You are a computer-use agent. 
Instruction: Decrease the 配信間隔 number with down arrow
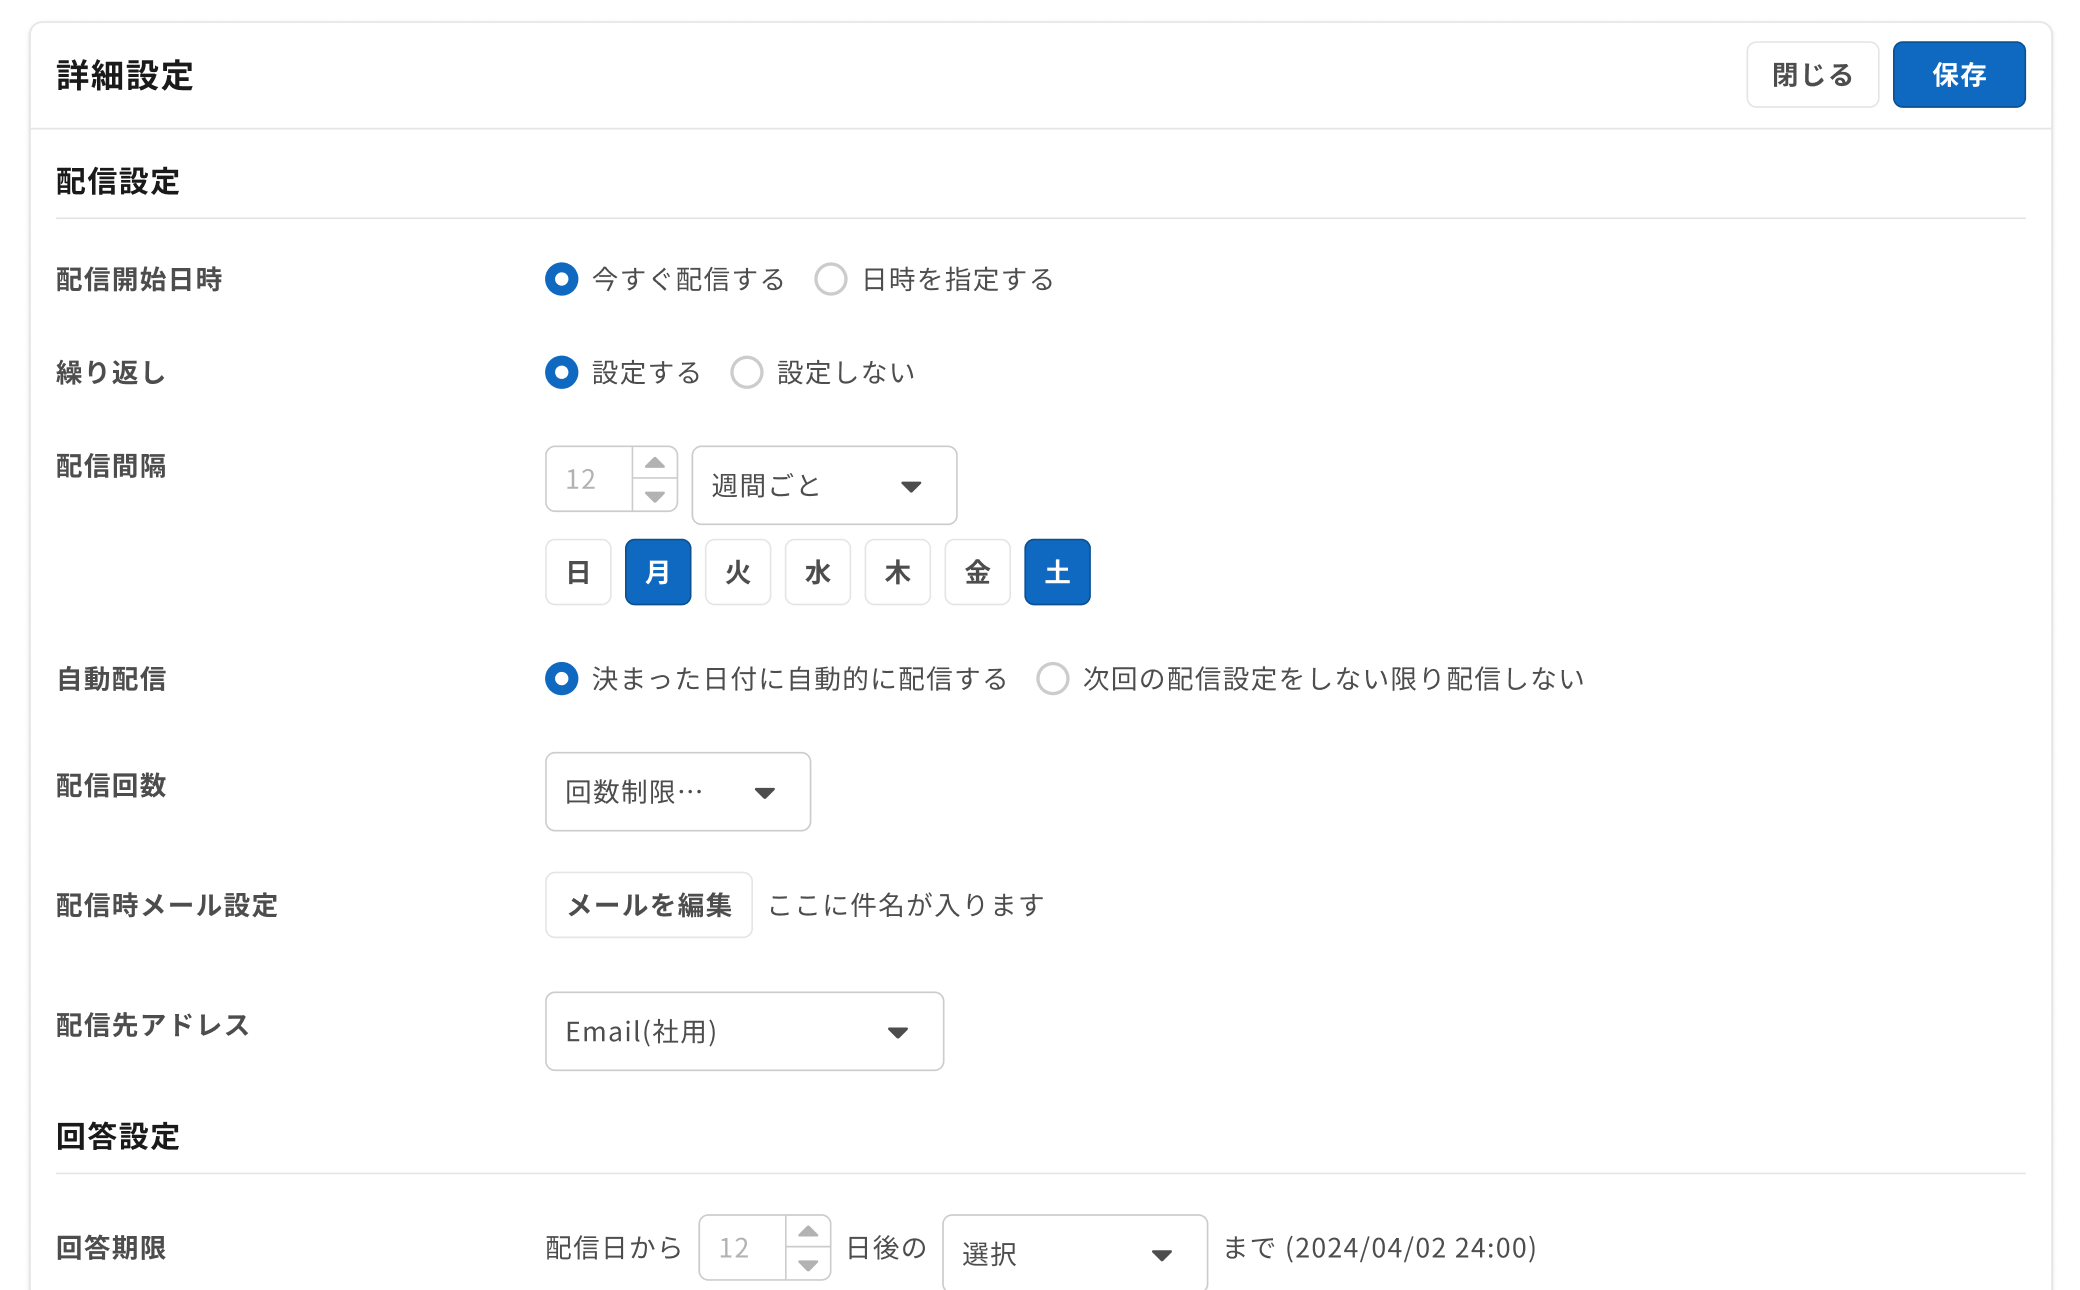(655, 496)
